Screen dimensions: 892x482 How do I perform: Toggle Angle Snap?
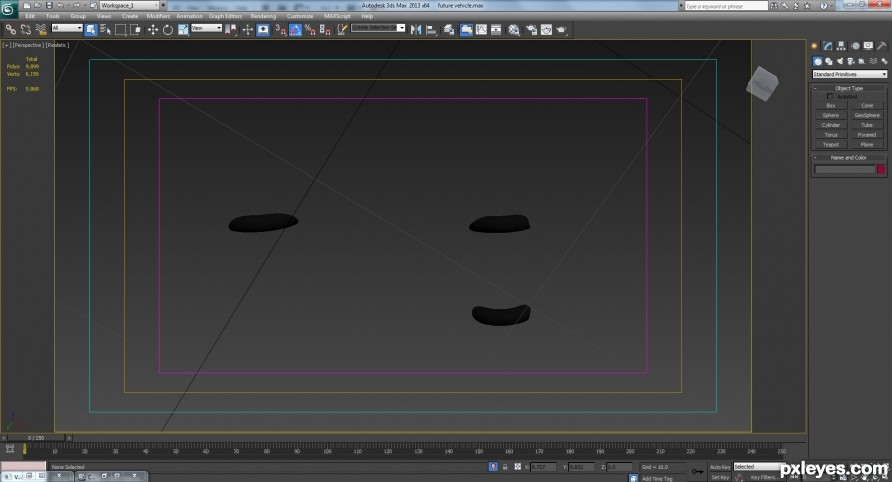(295, 30)
